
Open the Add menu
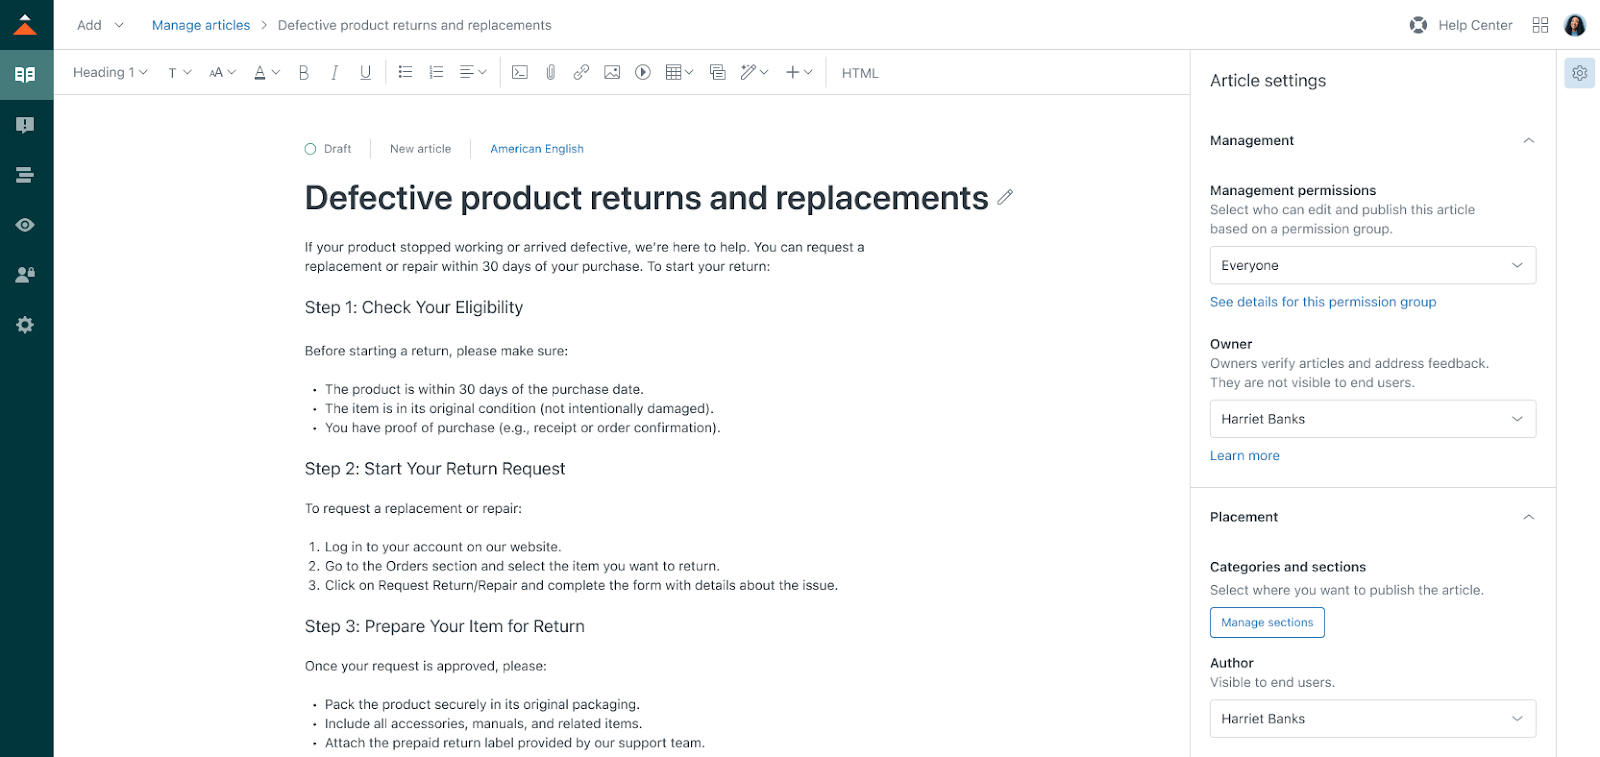[x=100, y=25]
